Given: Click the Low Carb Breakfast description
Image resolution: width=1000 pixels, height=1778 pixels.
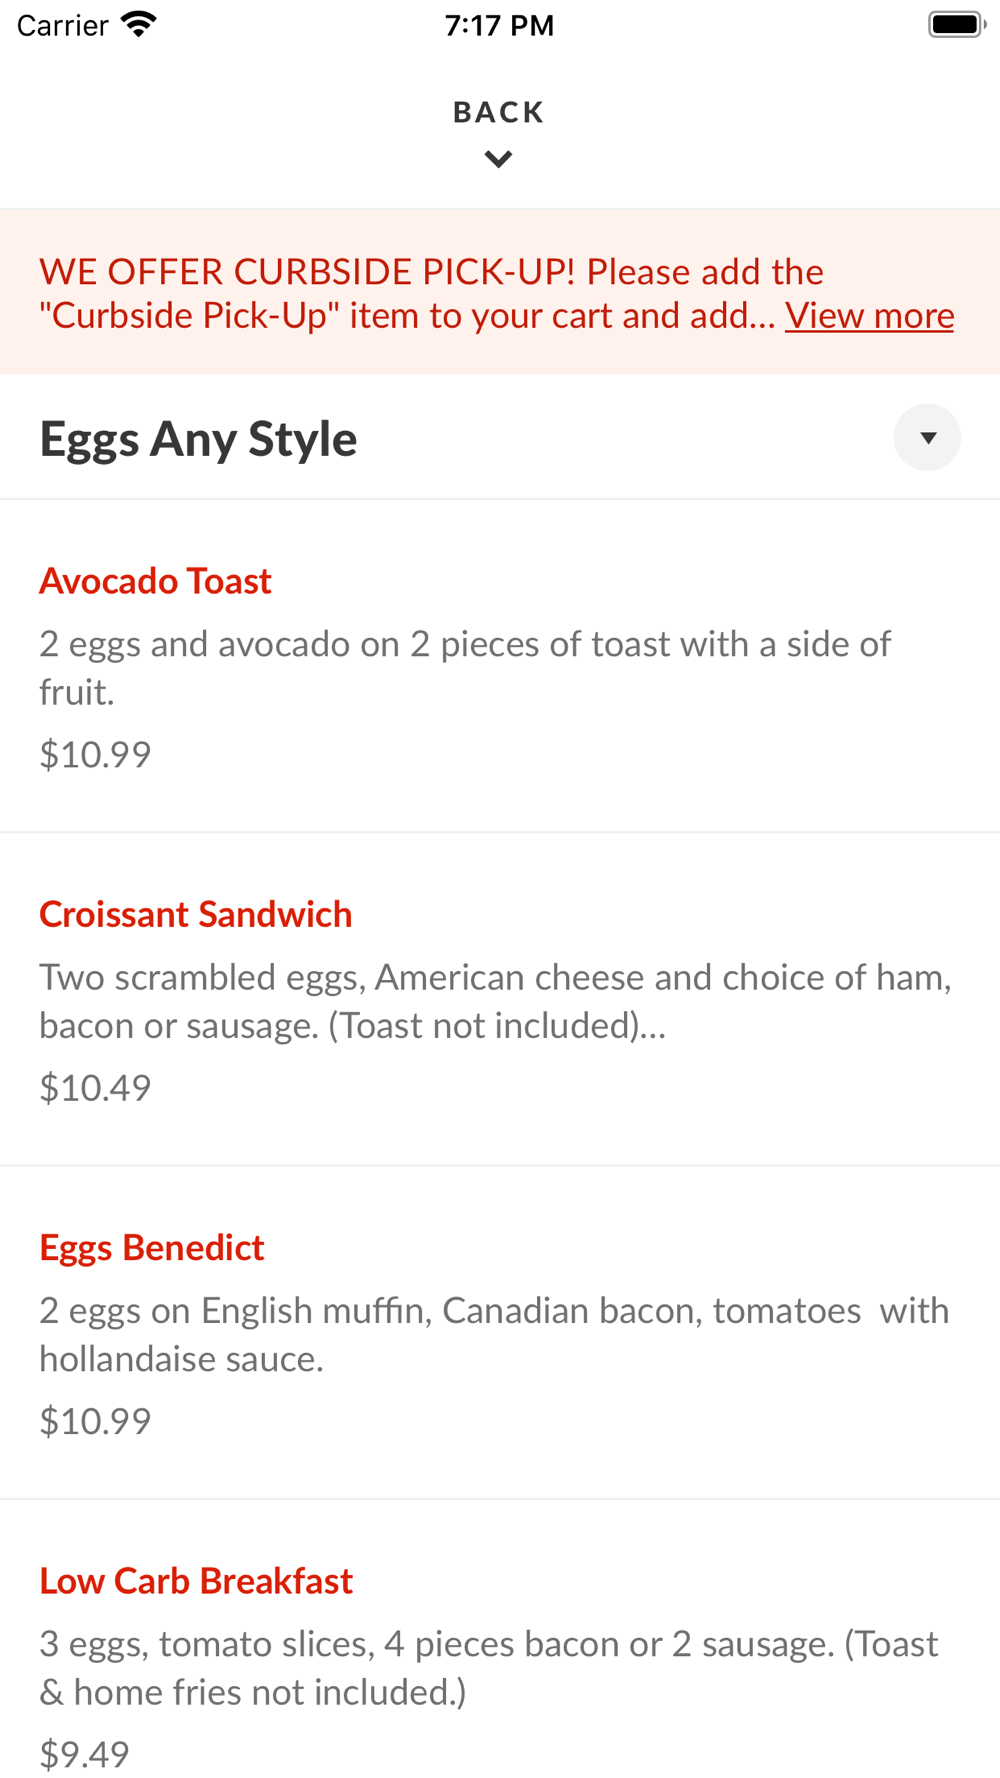Looking at the screenshot, I should point(488,1667).
